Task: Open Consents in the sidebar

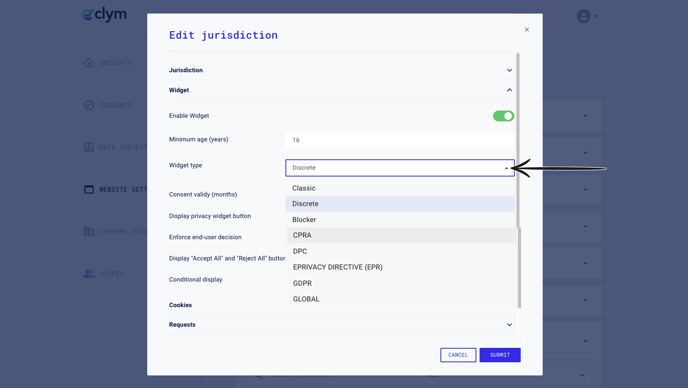Action: (x=108, y=105)
